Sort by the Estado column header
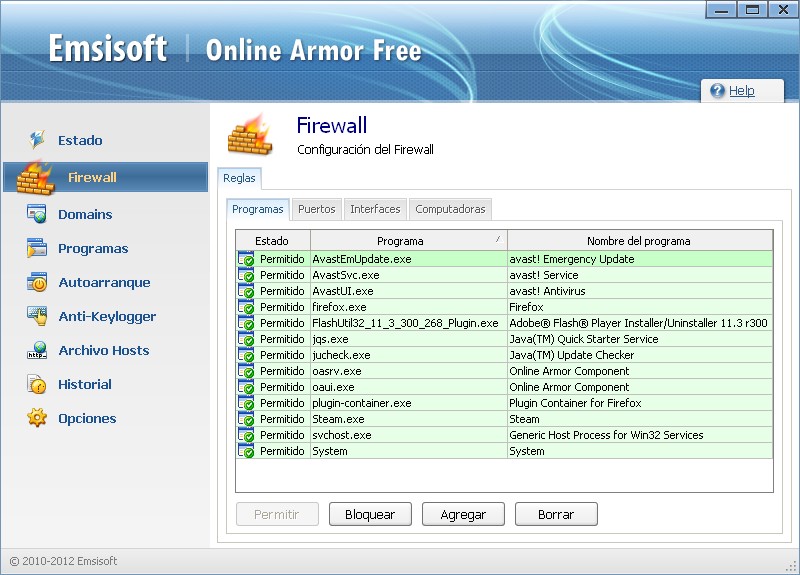The height and width of the screenshot is (575, 800). click(272, 241)
